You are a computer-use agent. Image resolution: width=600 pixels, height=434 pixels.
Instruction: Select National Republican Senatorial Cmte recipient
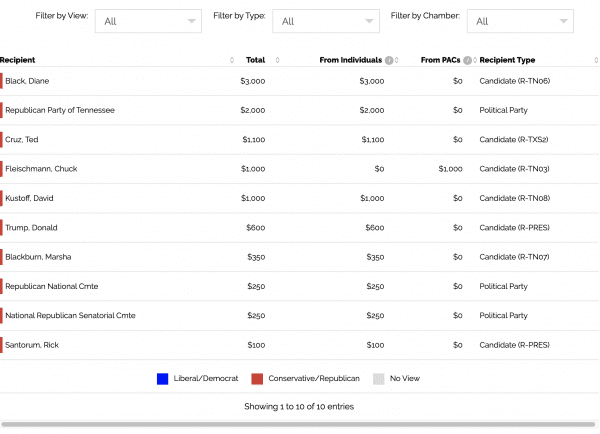coord(70,315)
